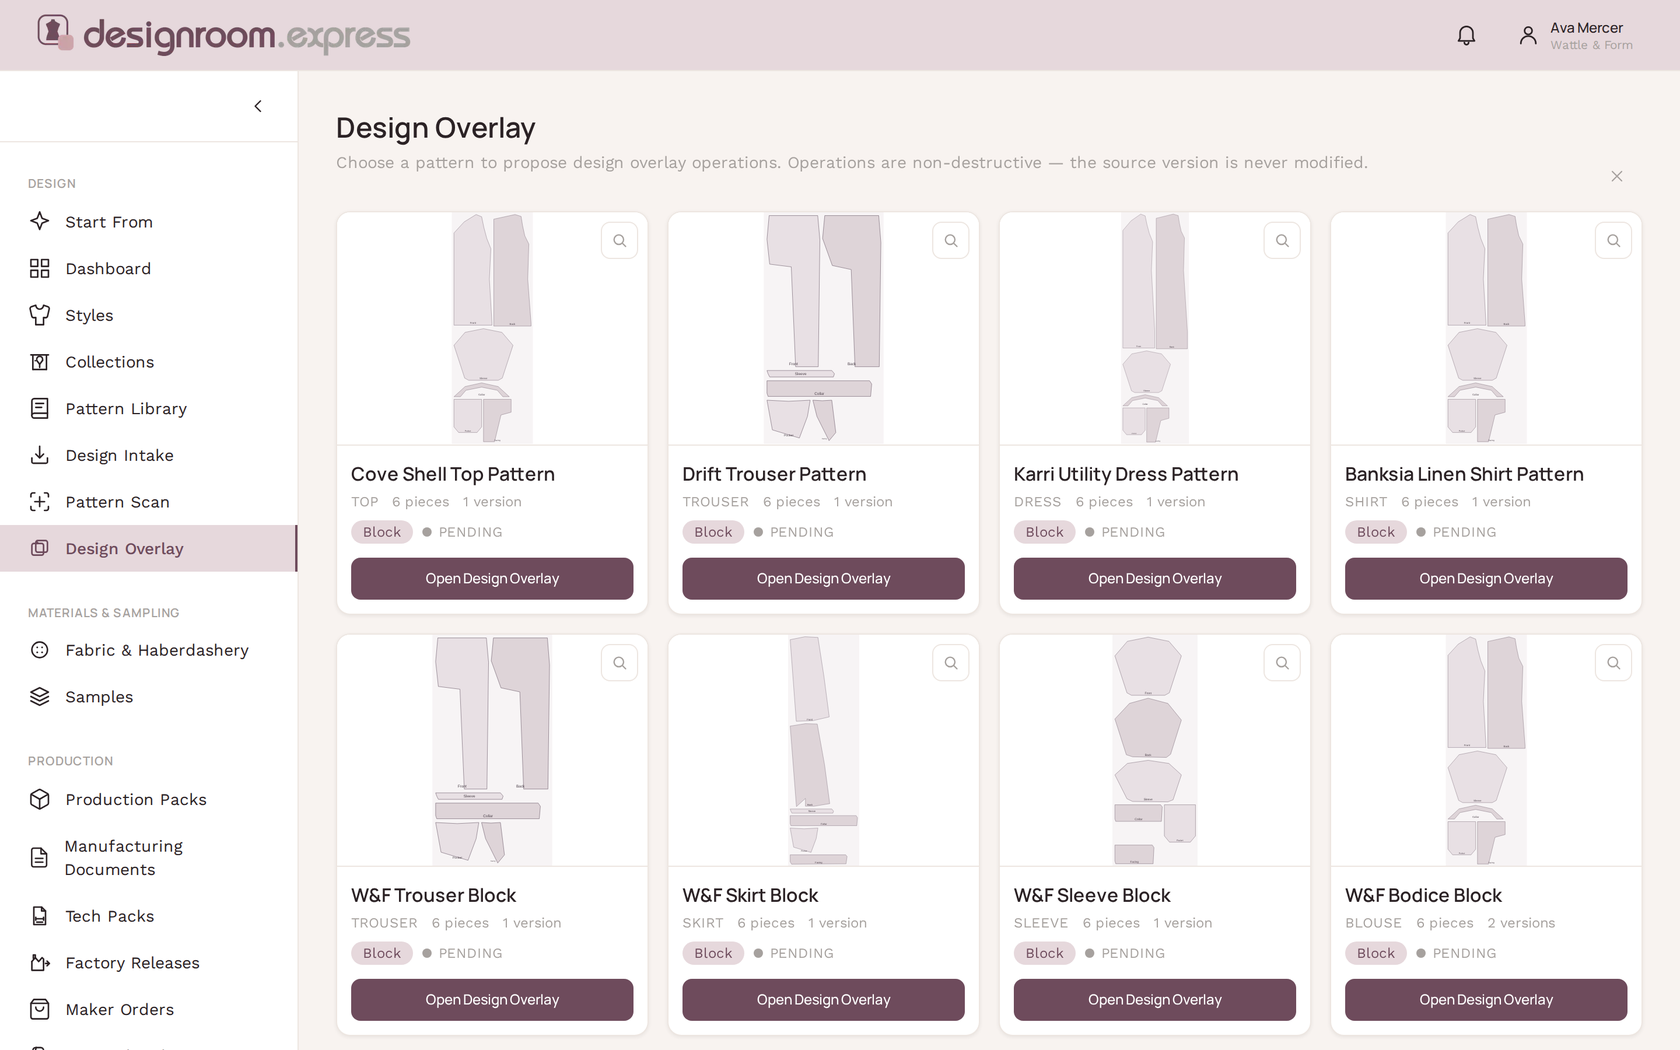Open the Dashboard page
This screenshot has width=1680, height=1050.
point(148,269)
